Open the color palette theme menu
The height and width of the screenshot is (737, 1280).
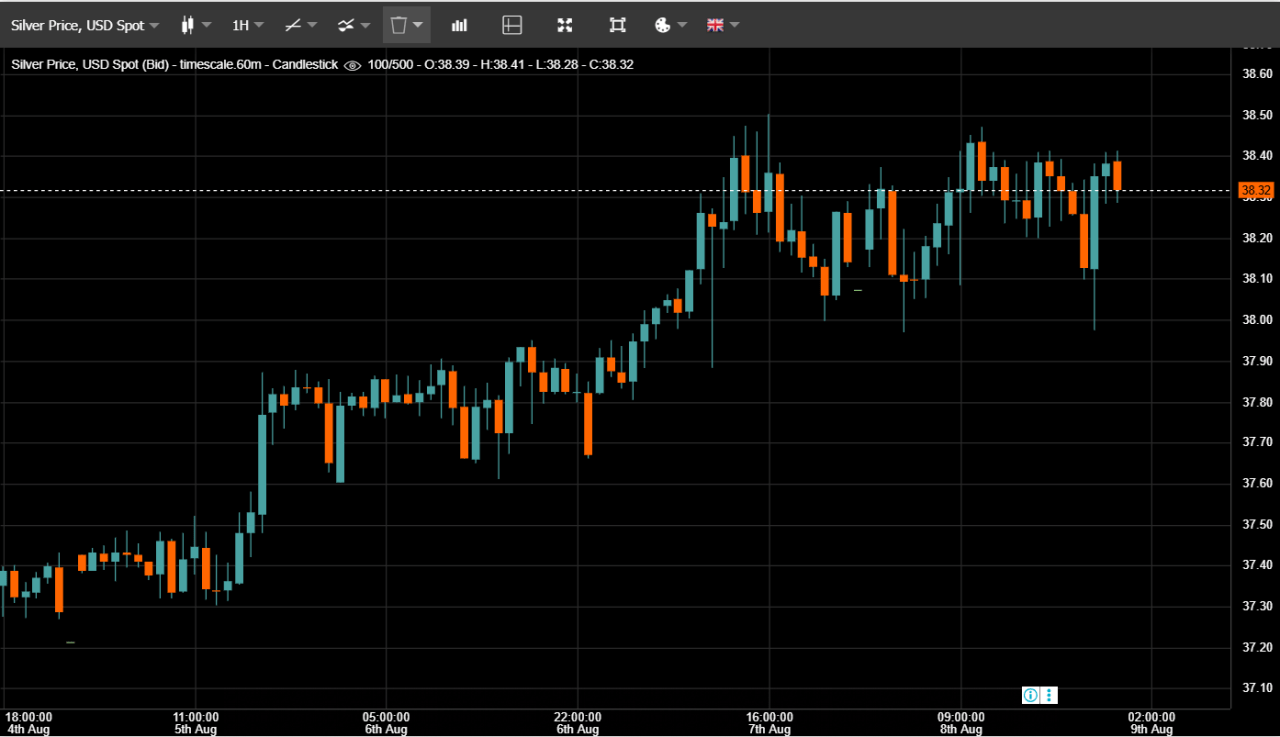(670, 25)
